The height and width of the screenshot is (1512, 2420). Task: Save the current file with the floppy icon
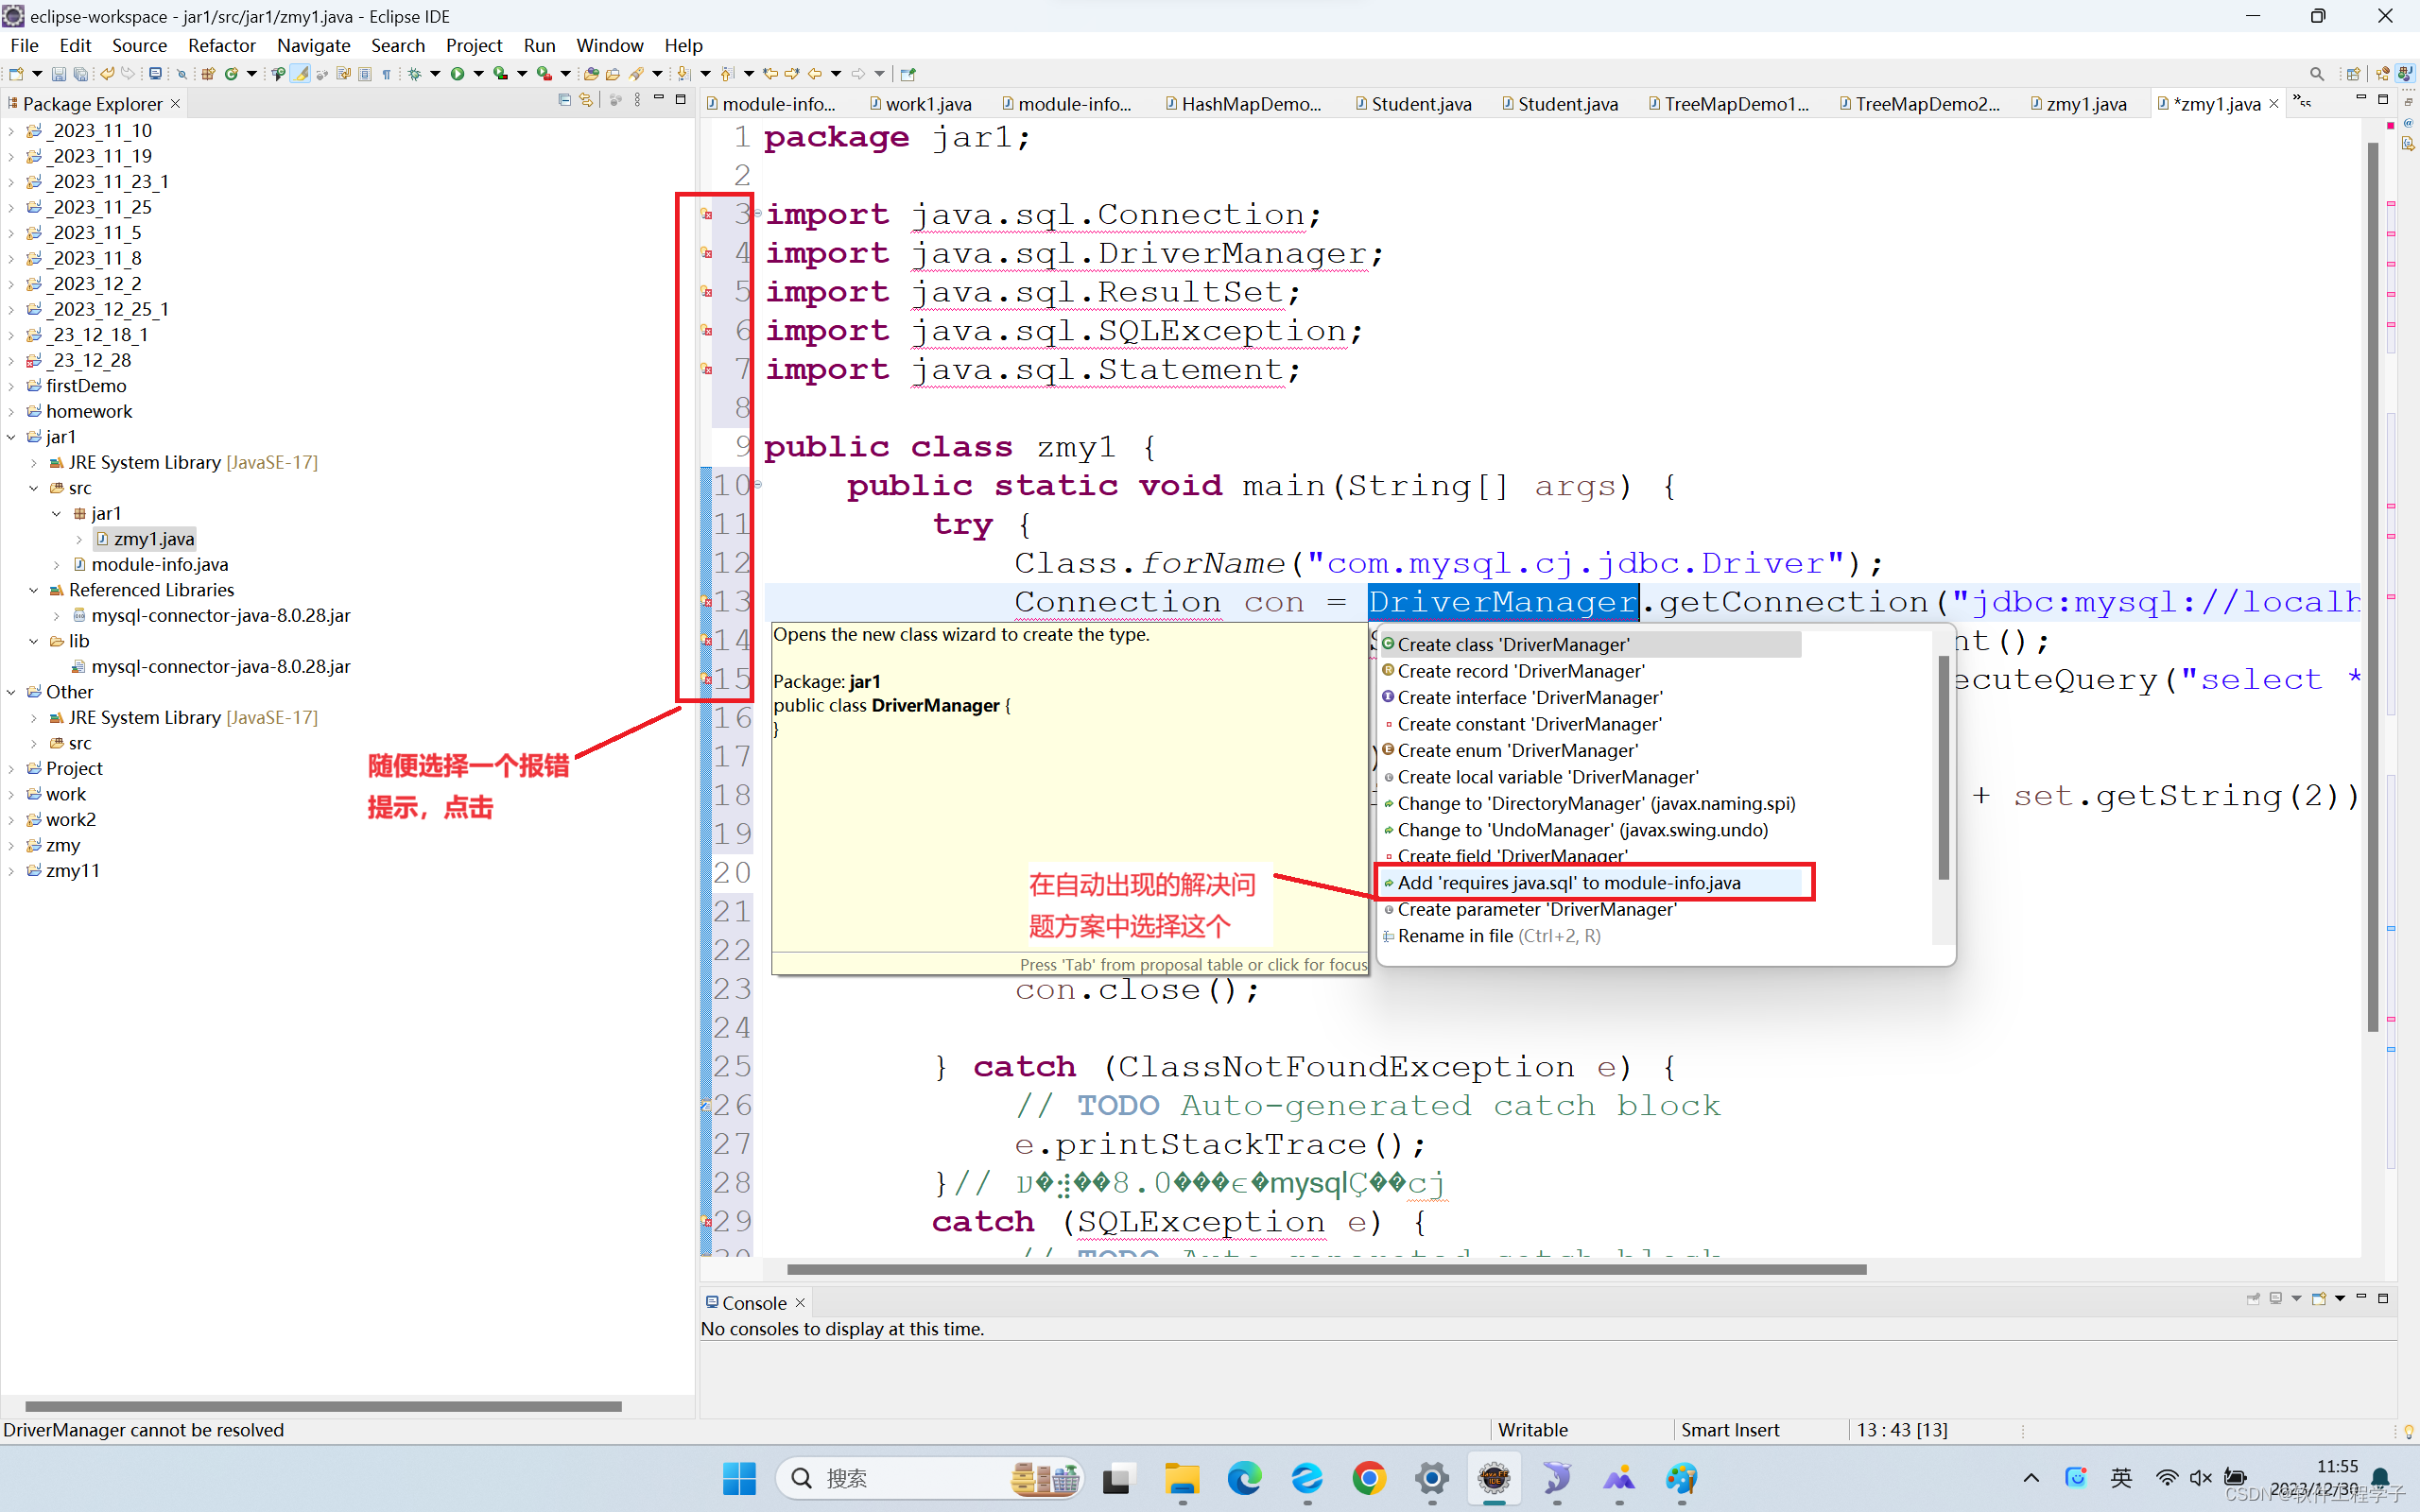(60, 72)
